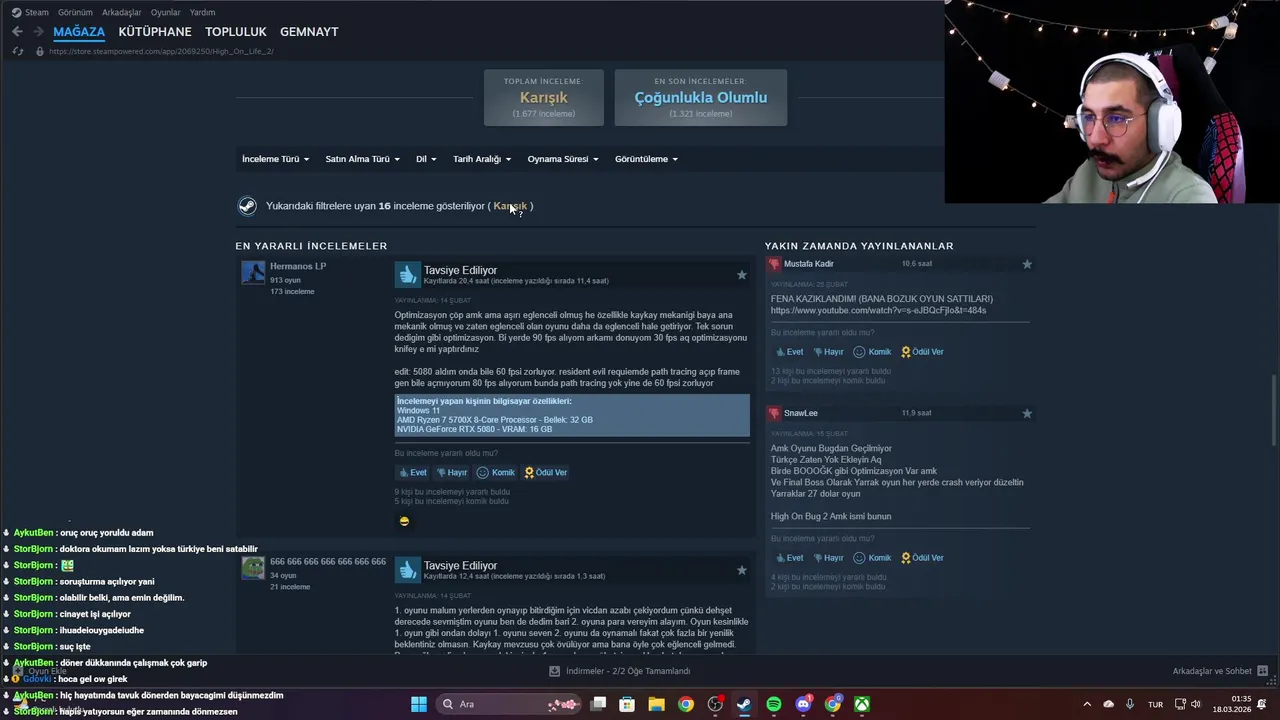
Task: Open Spotify from the taskbar
Action: coord(774,704)
